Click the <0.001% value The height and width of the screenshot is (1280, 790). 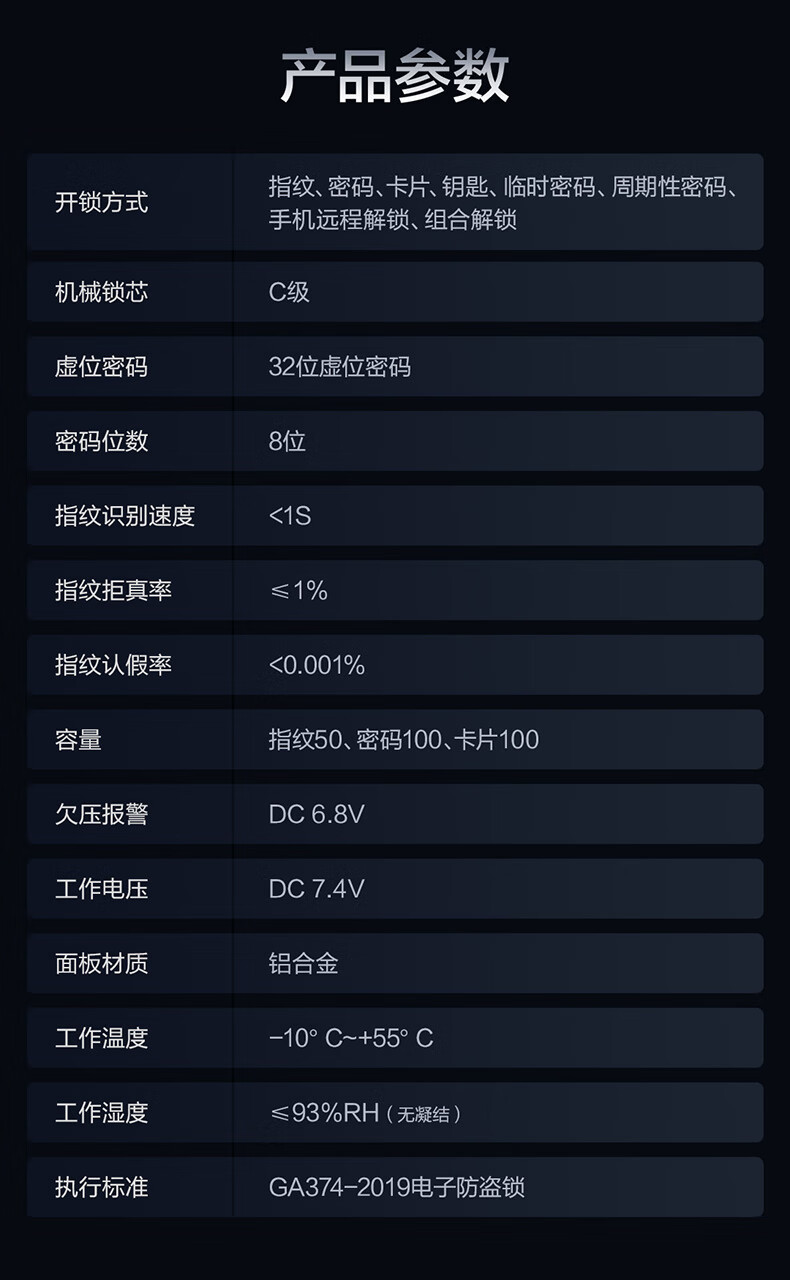click(317, 665)
